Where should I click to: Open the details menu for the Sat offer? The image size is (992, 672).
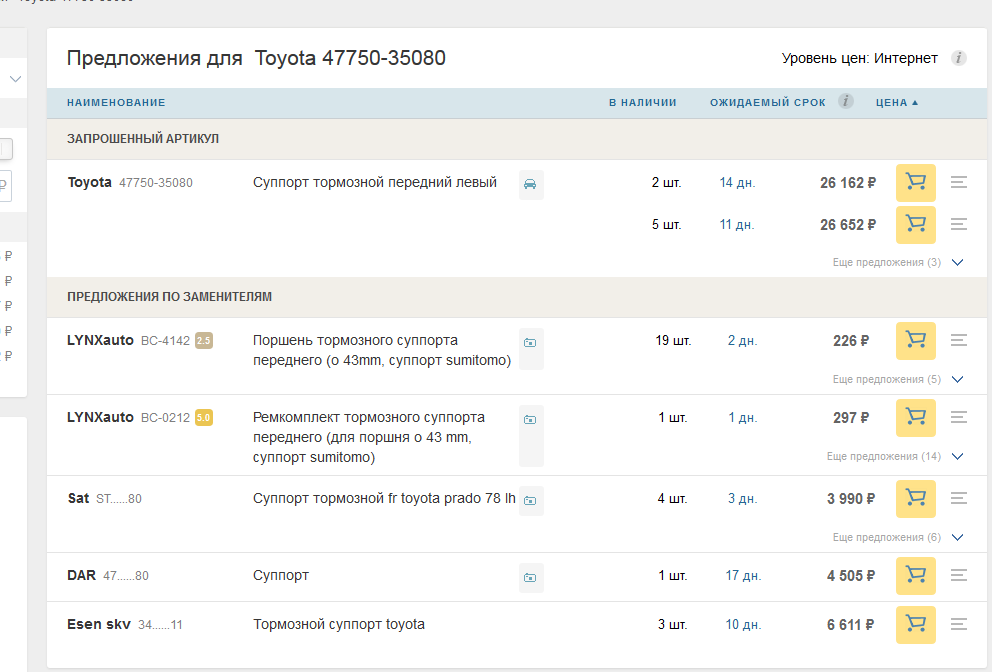click(x=958, y=498)
